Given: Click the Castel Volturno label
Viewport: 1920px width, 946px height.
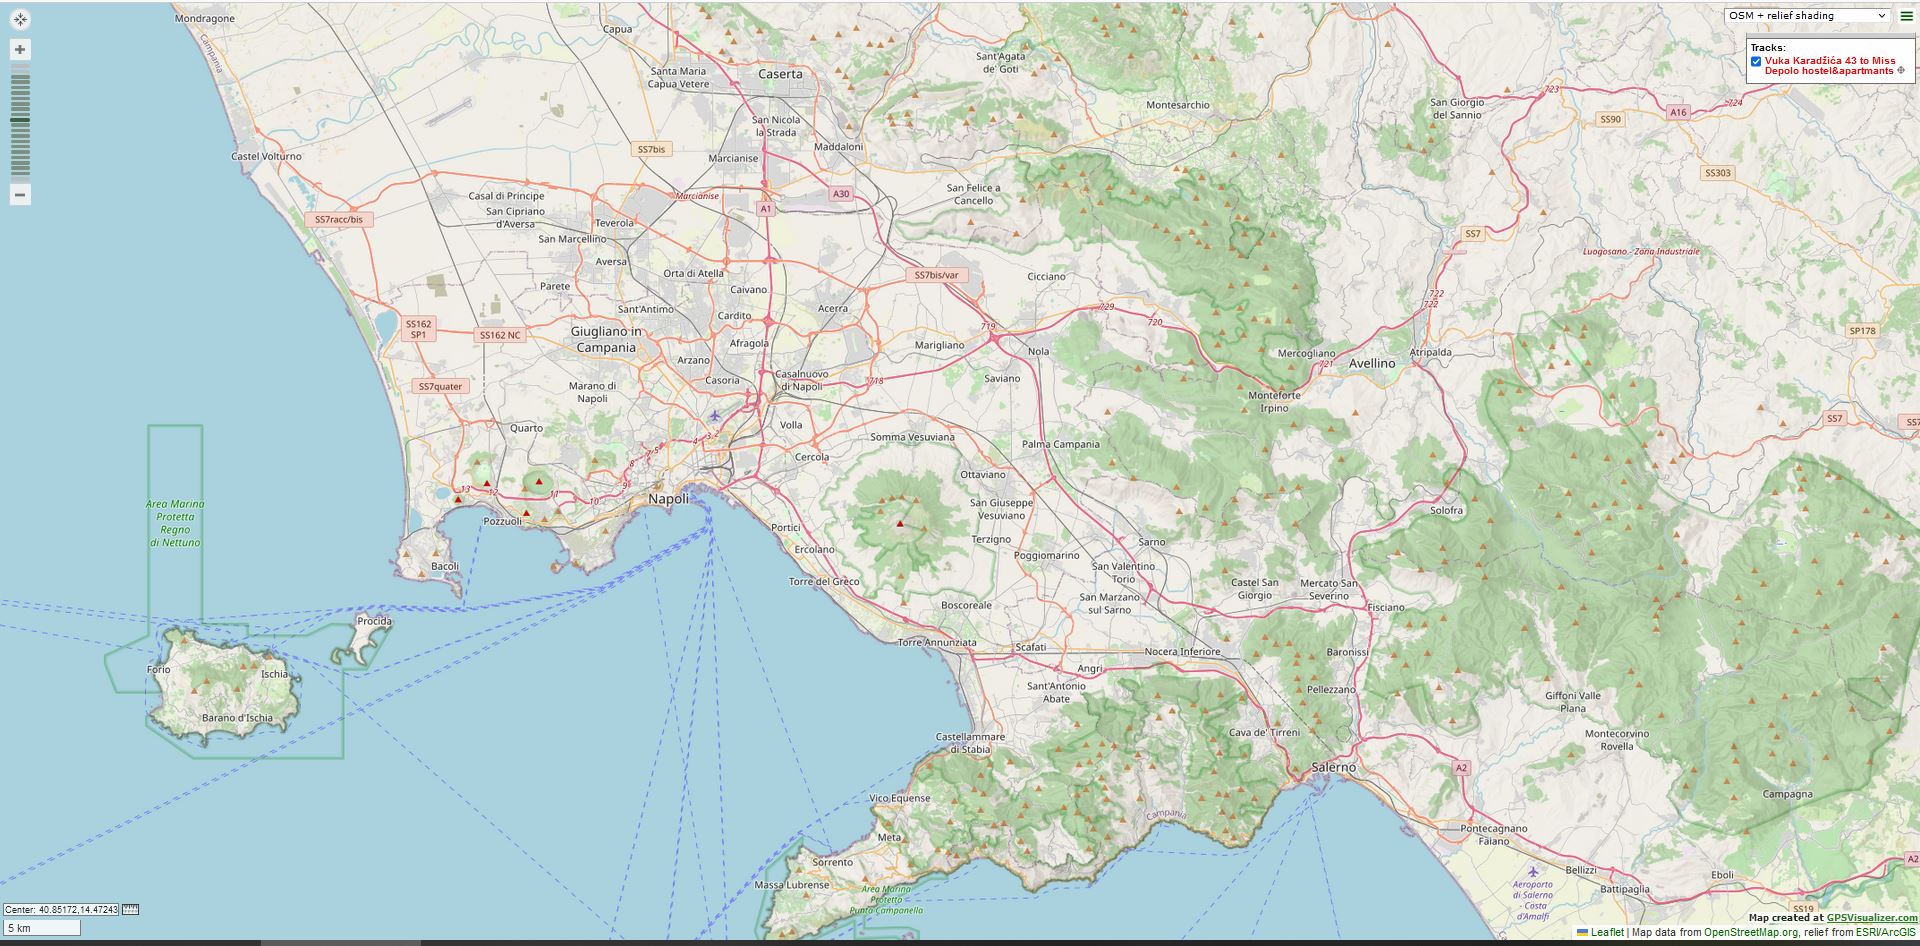Looking at the screenshot, I should point(266,156).
